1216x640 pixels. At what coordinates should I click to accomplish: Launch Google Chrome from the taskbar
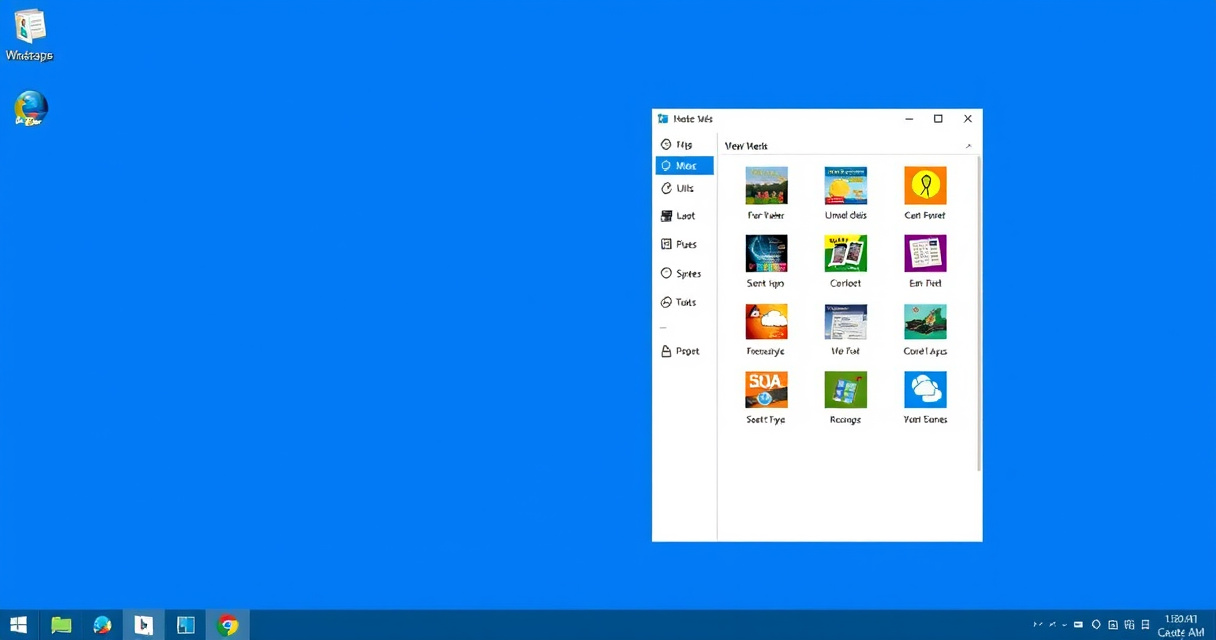(x=228, y=625)
